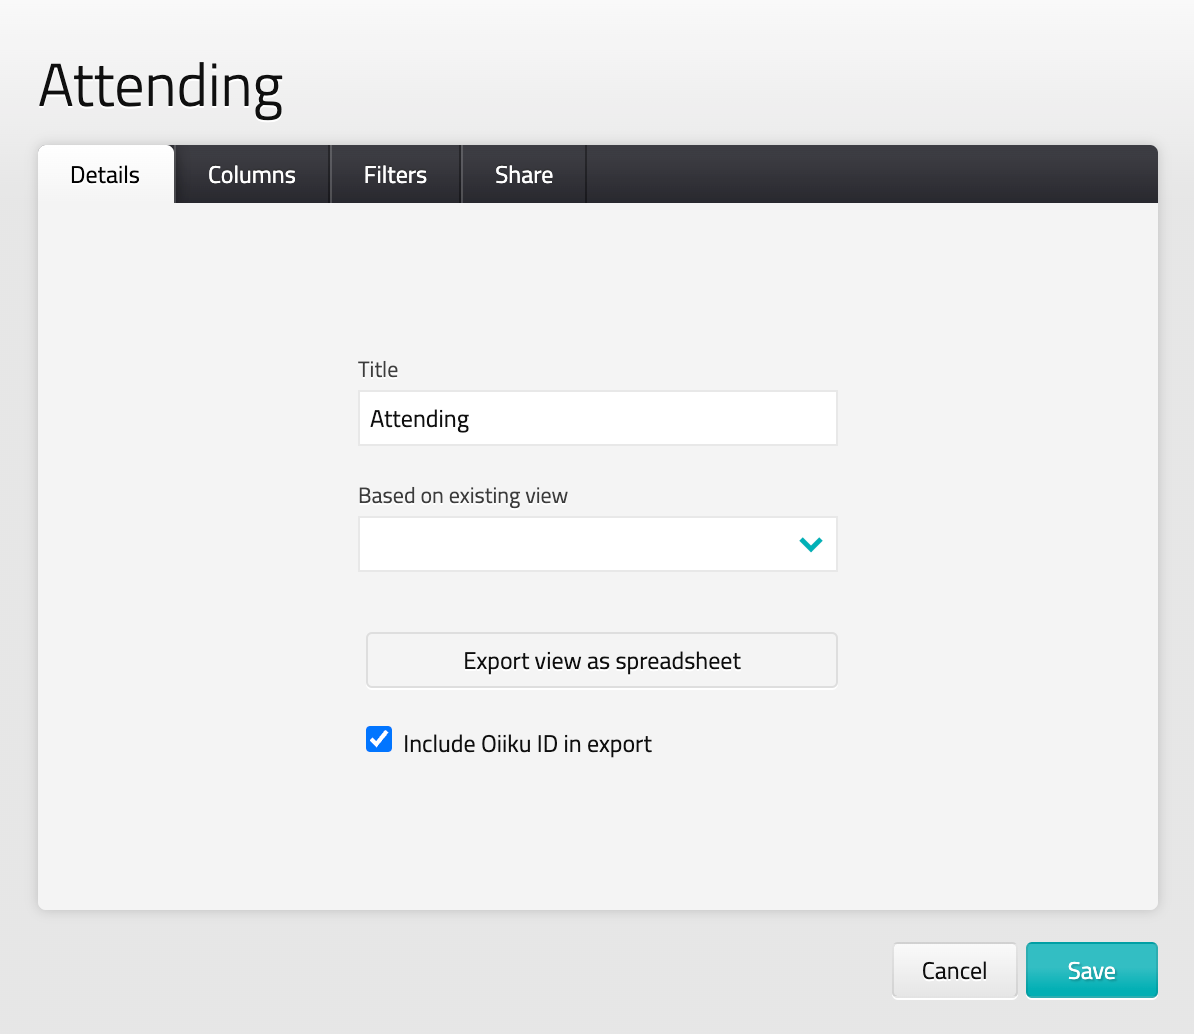Click the 'Based on existing view' label

(x=463, y=496)
